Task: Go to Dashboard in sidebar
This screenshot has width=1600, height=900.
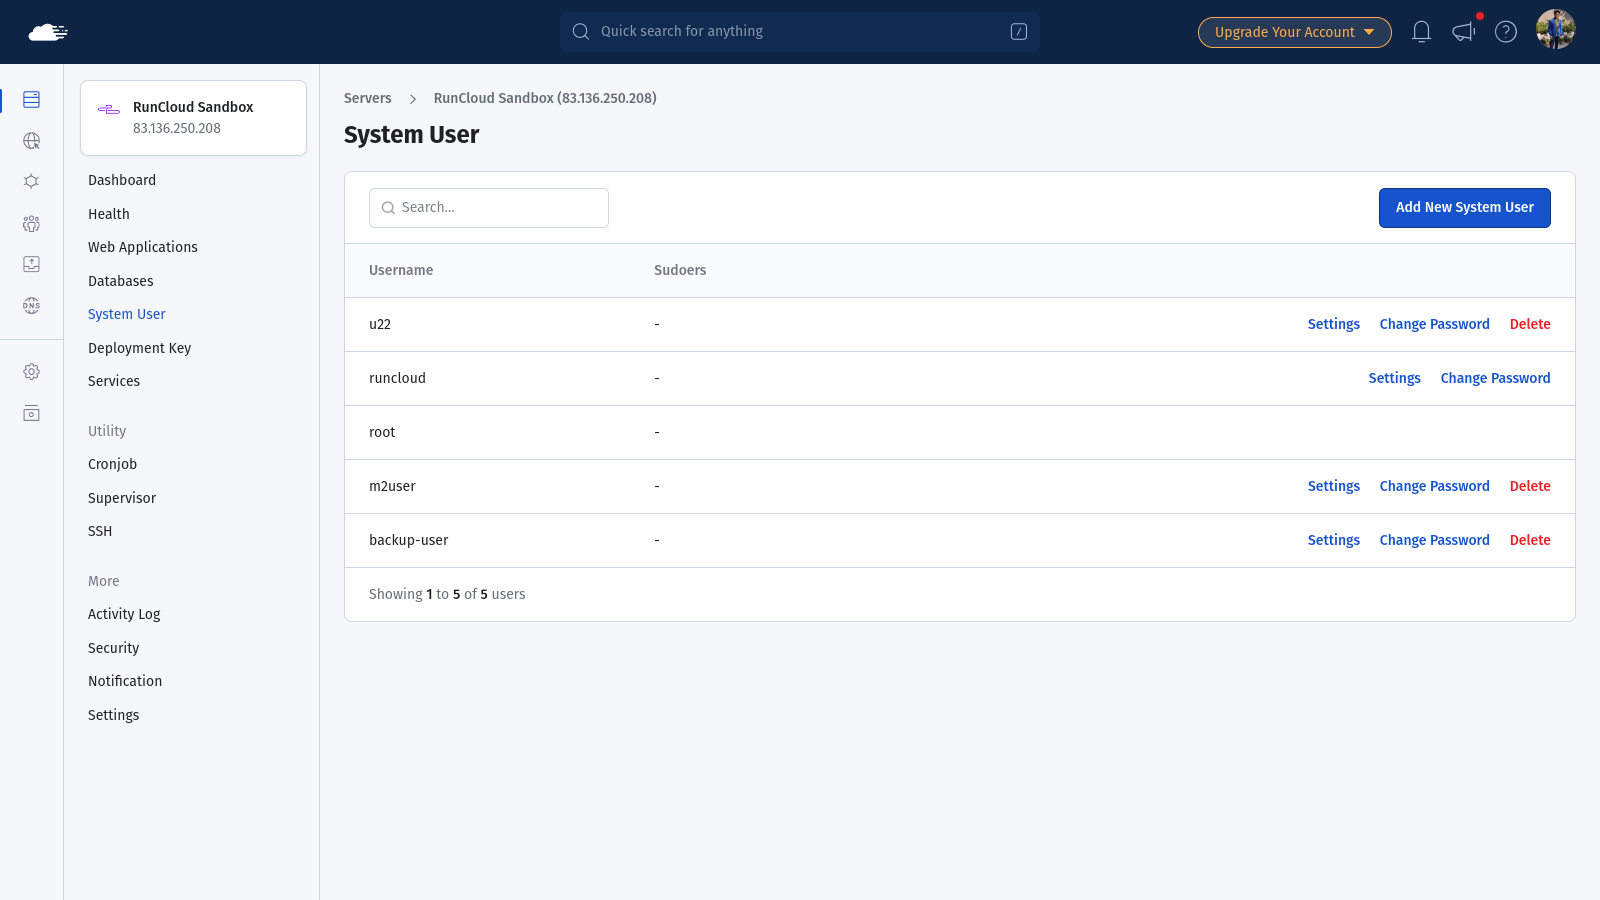Action: coord(122,180)
